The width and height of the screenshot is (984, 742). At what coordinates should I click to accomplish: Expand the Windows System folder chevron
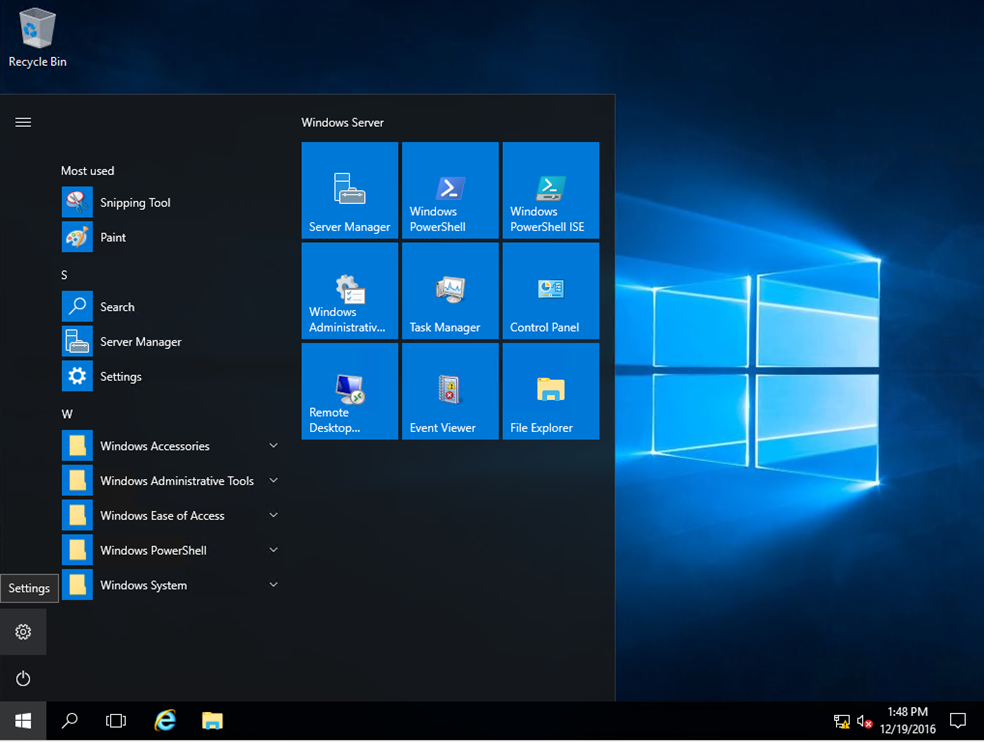coord(273,585)
